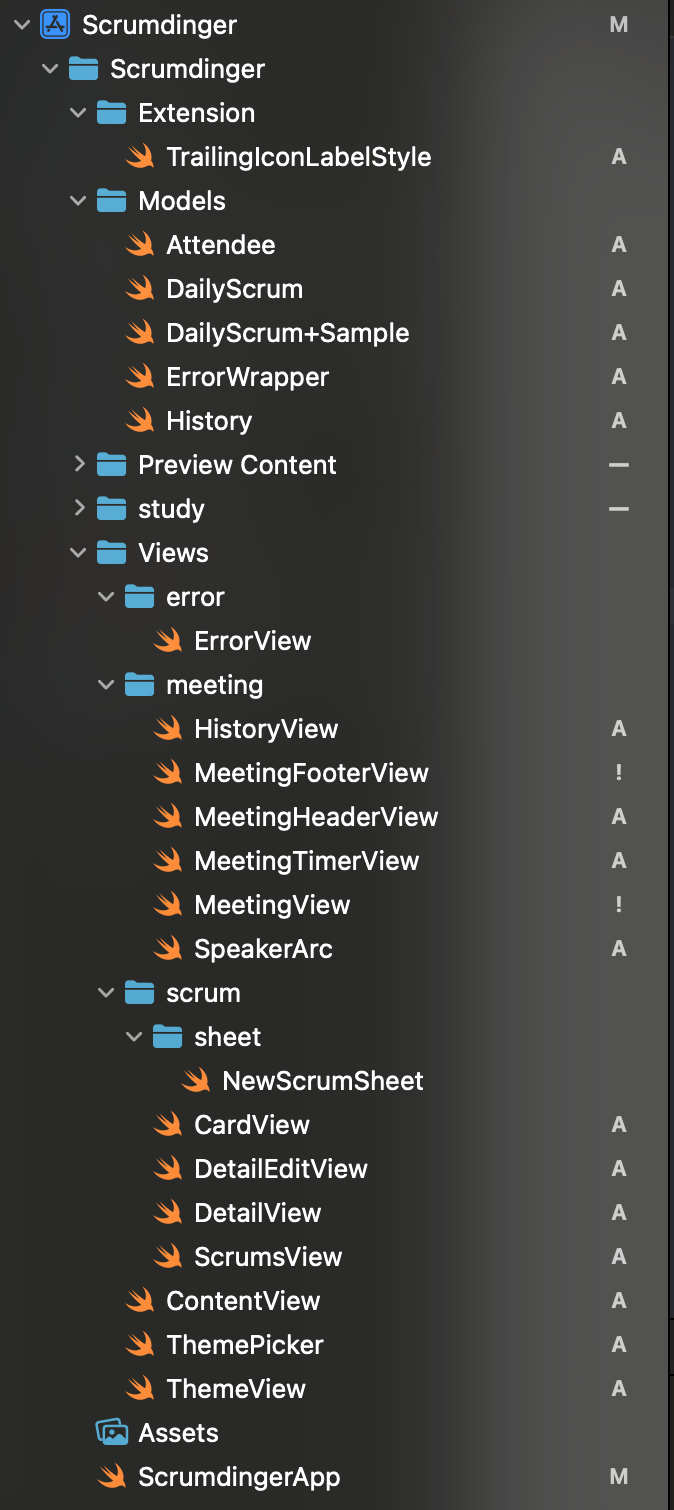Collapse the Extension group chevron
The image size is (674, 1510).
pyautogui.click(x=79, y=113)
